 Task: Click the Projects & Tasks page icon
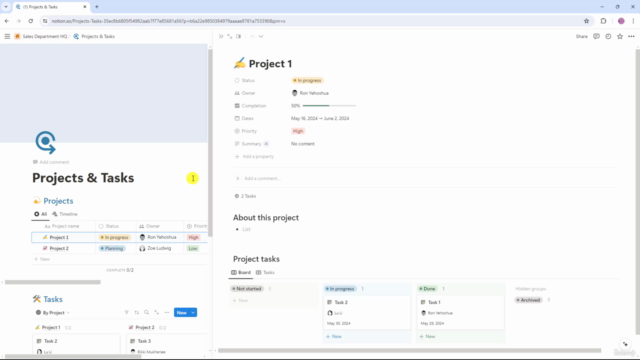pyautogui.click(x=45, y=142)
